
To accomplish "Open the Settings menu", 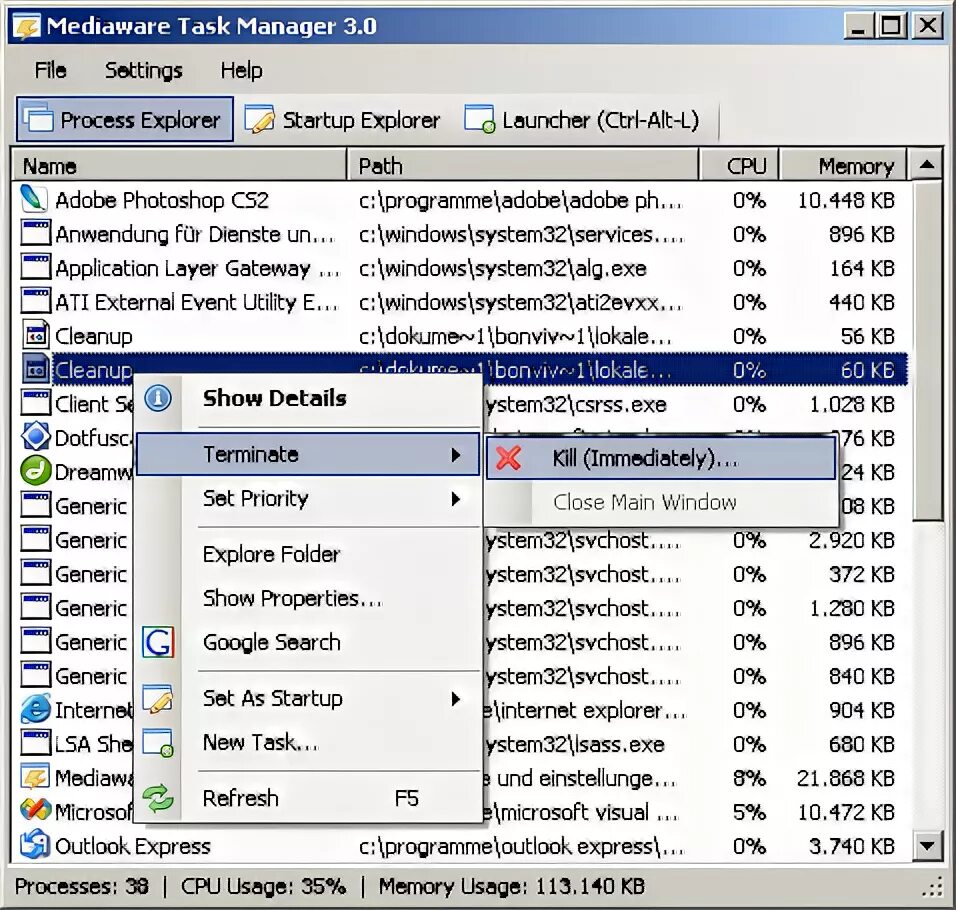I will coord(144,71).
